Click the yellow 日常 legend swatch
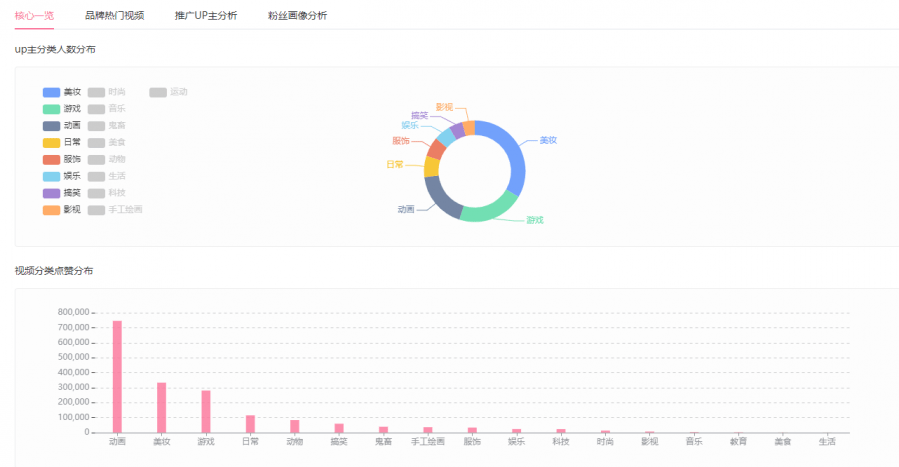Viewport: 899px width, 467px height. (x=52, y=143)
